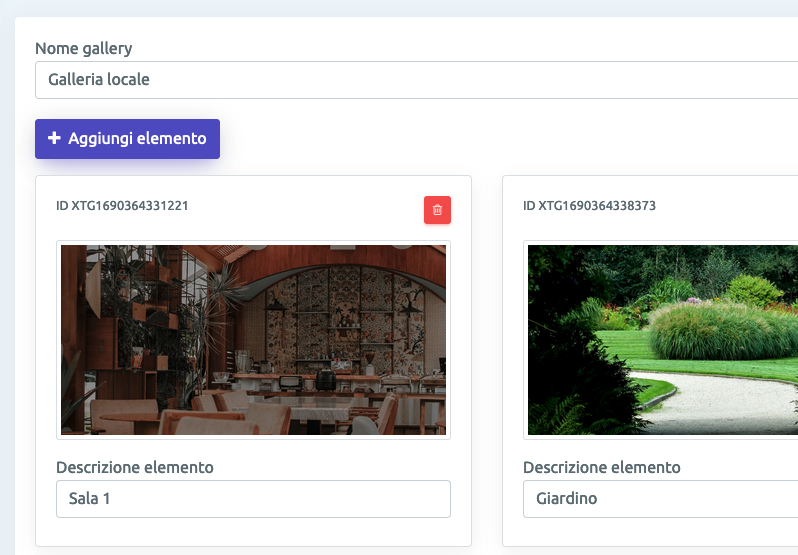The width and height of the screenshot is (798, 555).
Task: Click the Aggiungi elemento button
Action: 127,139
